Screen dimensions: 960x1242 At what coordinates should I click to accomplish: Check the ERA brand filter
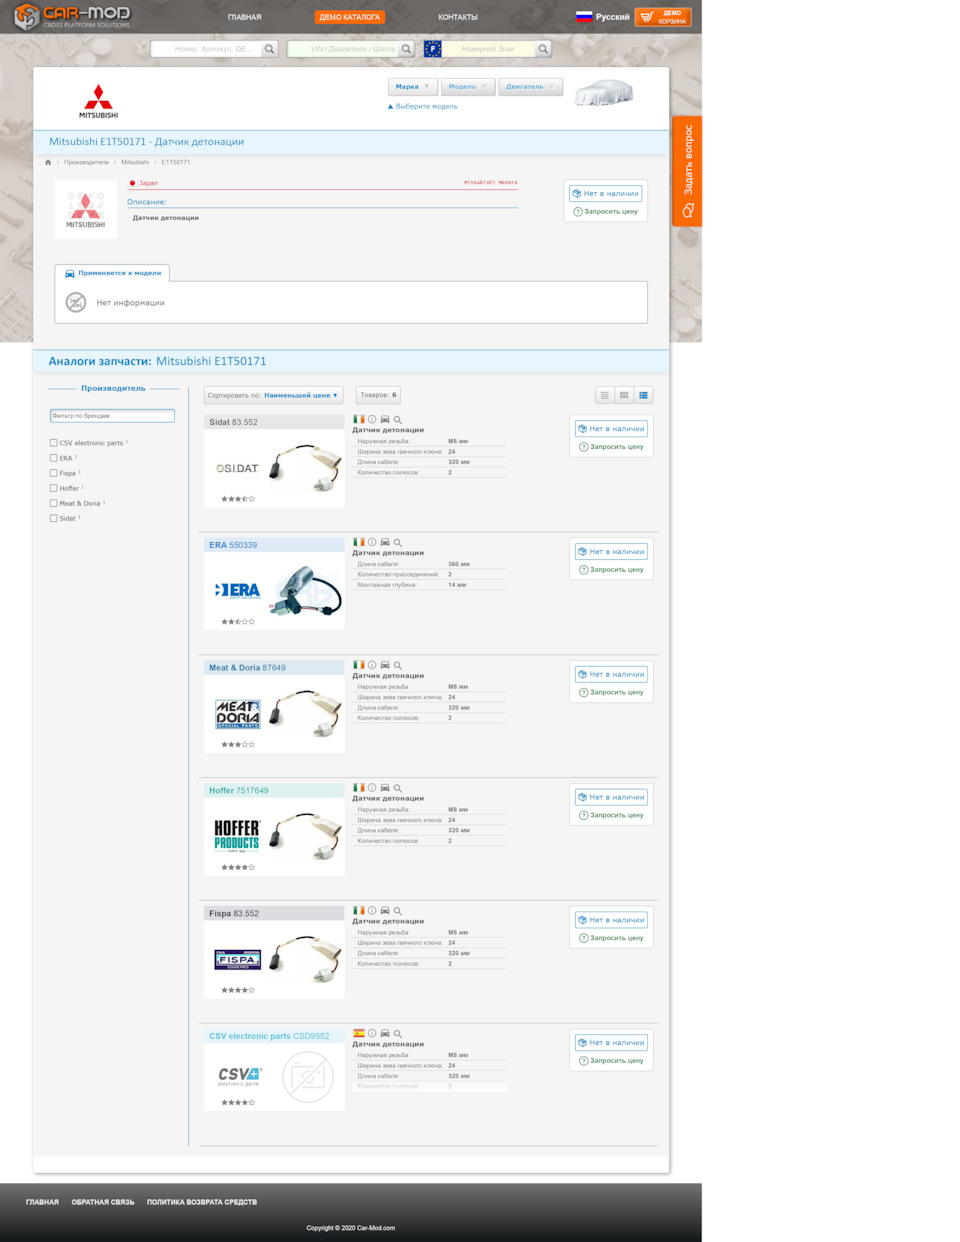(x=54, y=458)
